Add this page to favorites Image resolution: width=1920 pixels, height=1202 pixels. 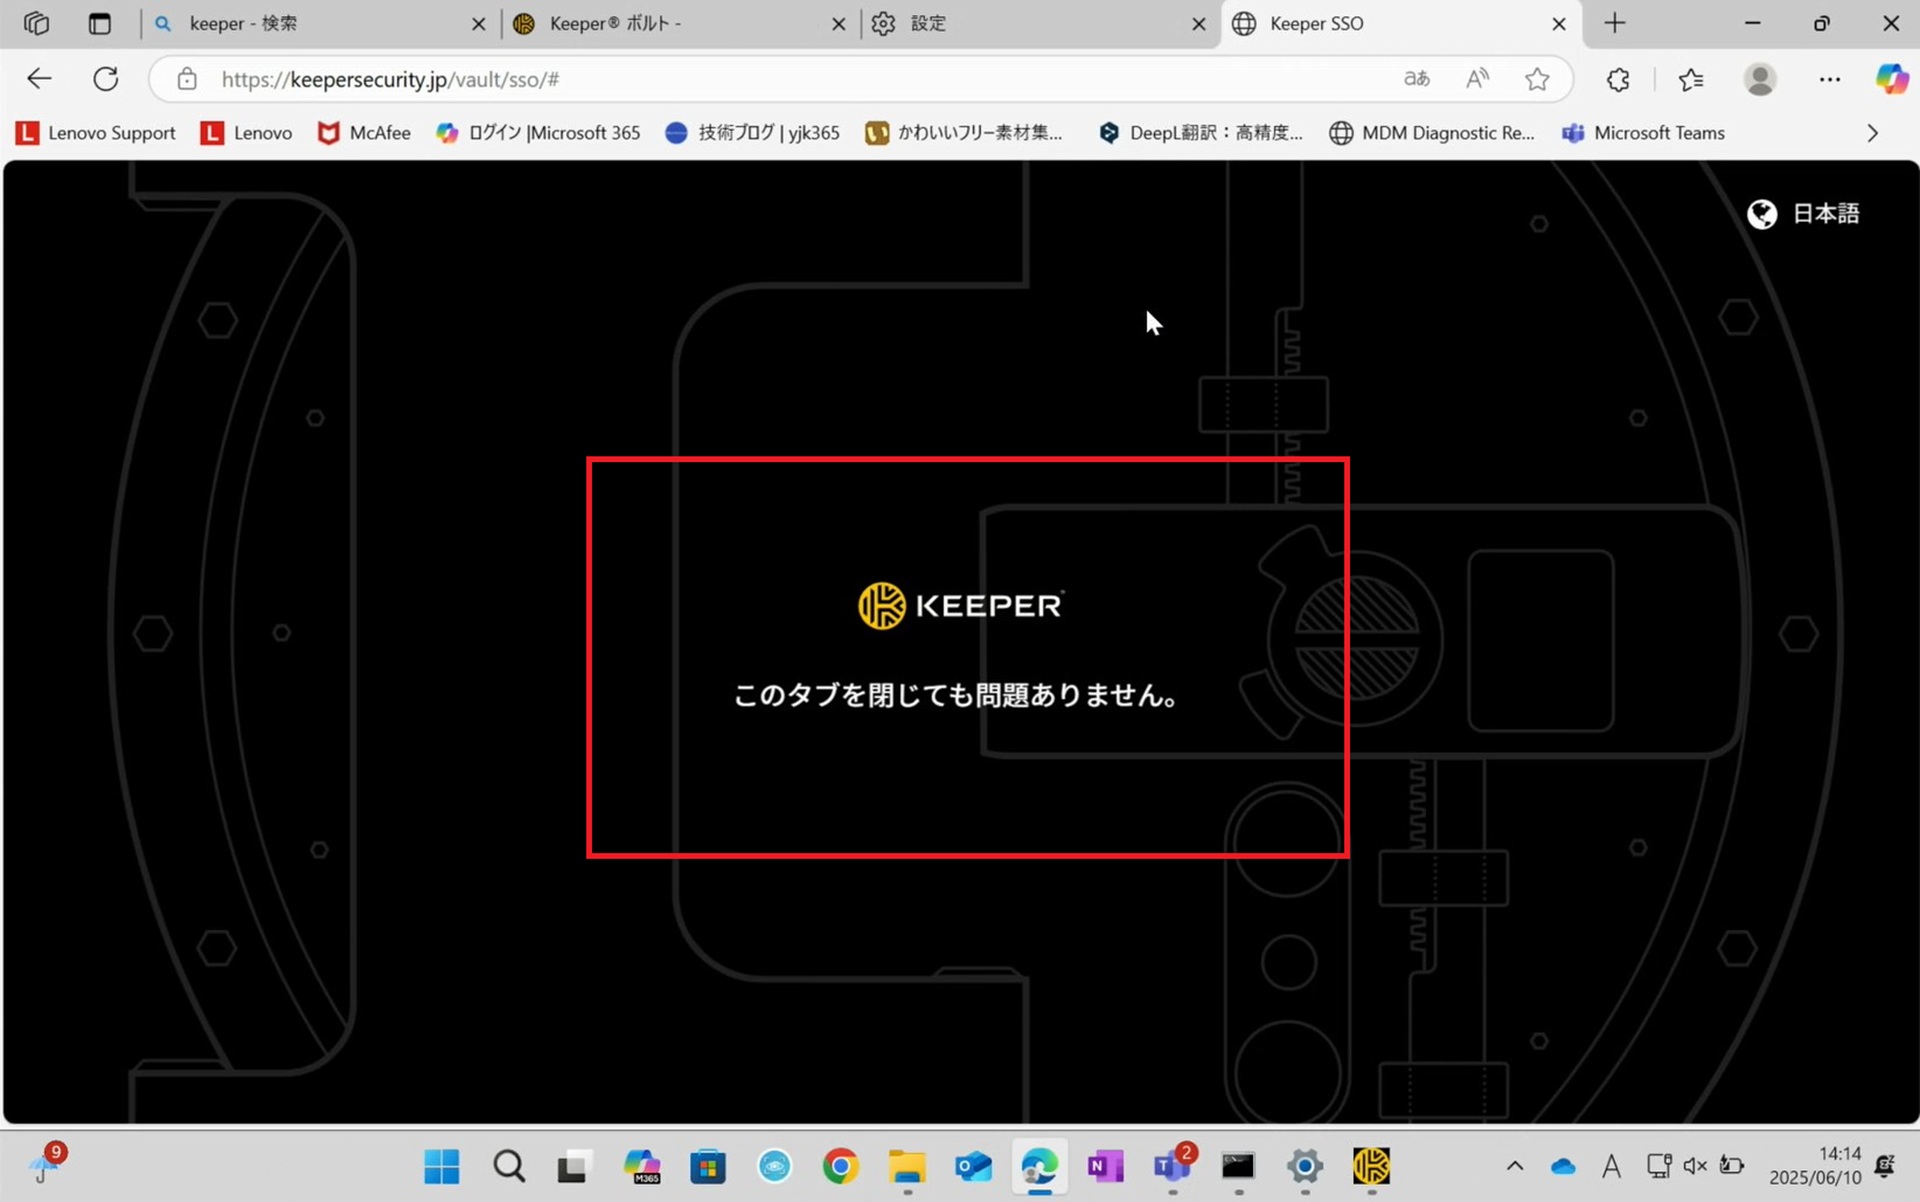pyautogui.click(x=1537, y=79)
